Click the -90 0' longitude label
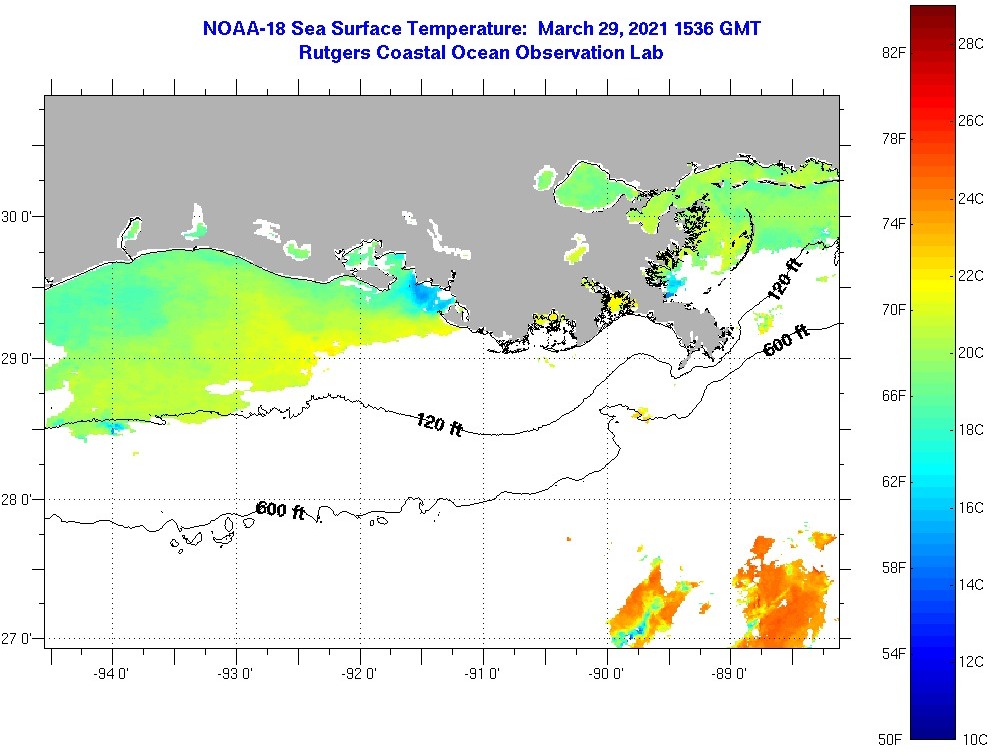The height and width of the screenshot is (754, 992). 606,674
